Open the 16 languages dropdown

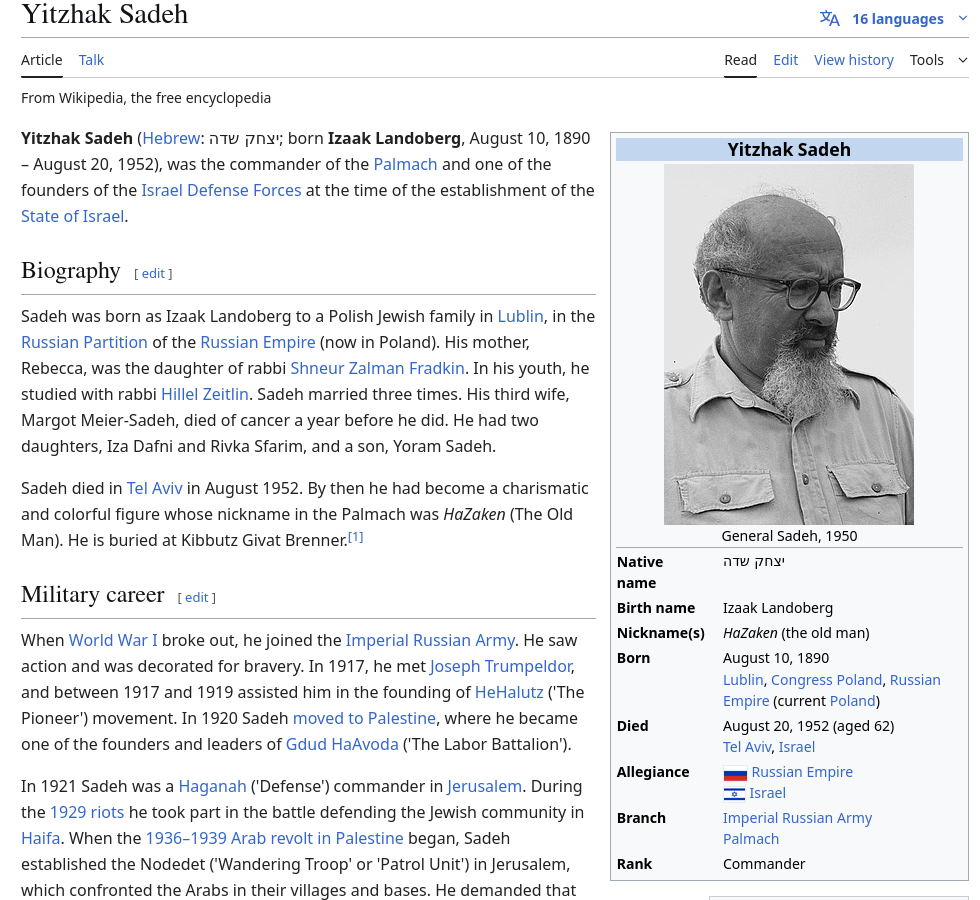coord(898,19)
